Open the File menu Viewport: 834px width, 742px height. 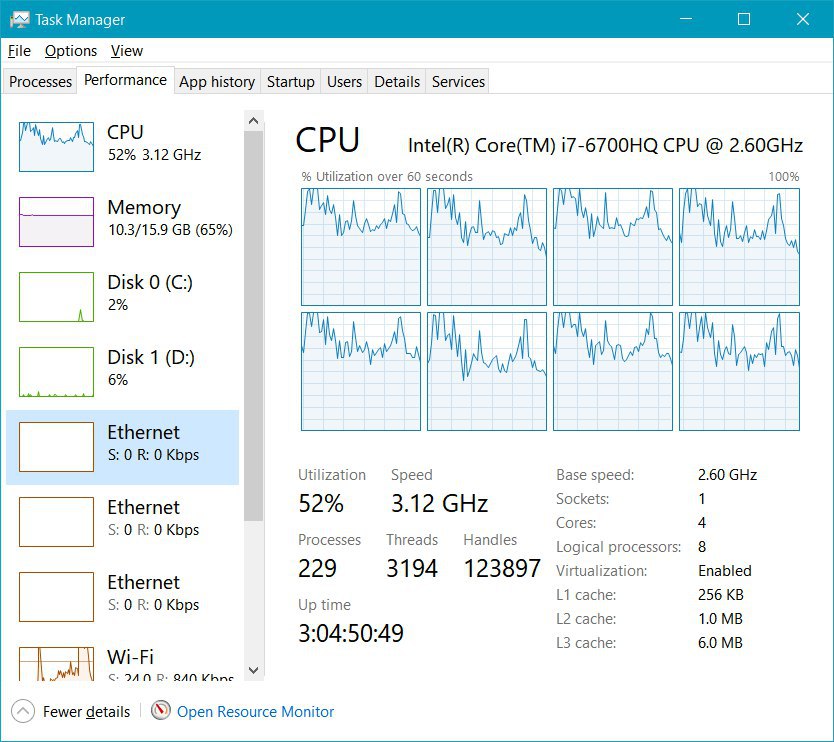click(x=19, y=51)
